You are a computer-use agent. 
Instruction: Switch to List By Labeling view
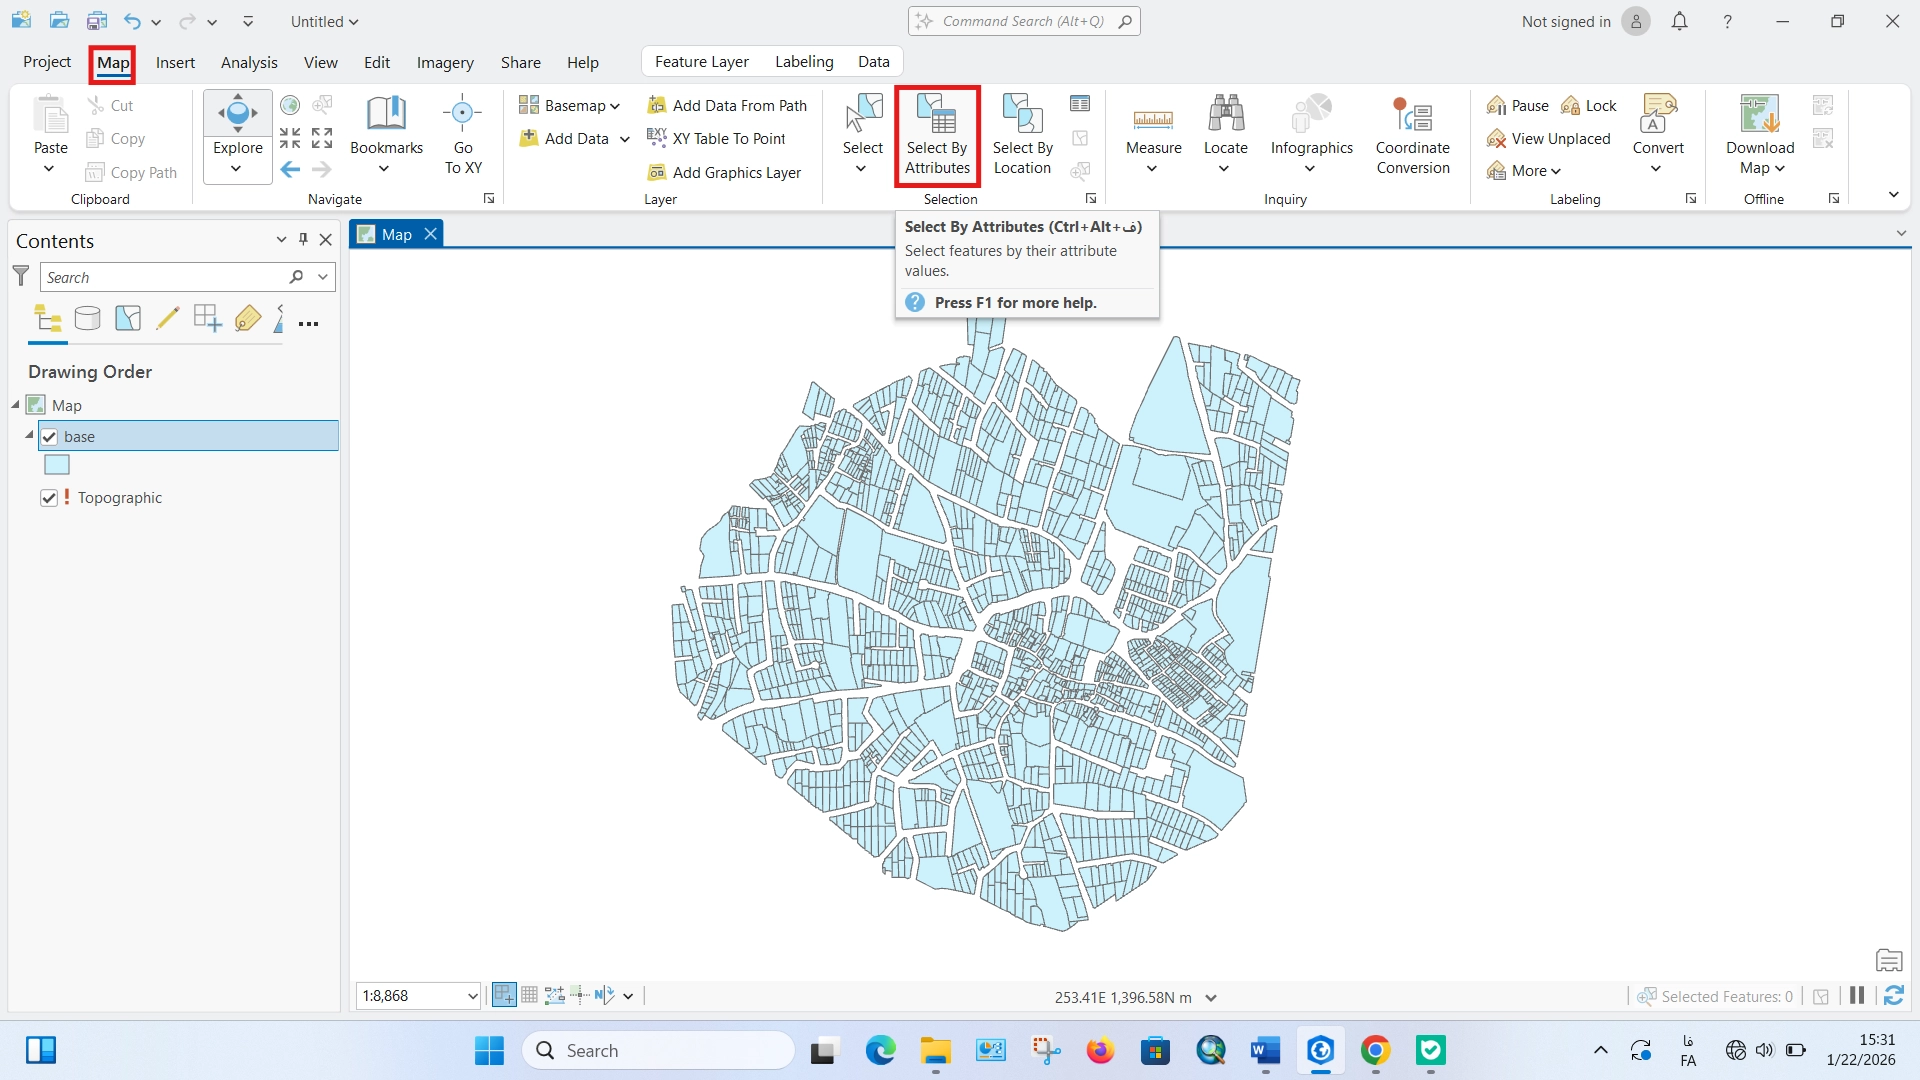[247, 318]
